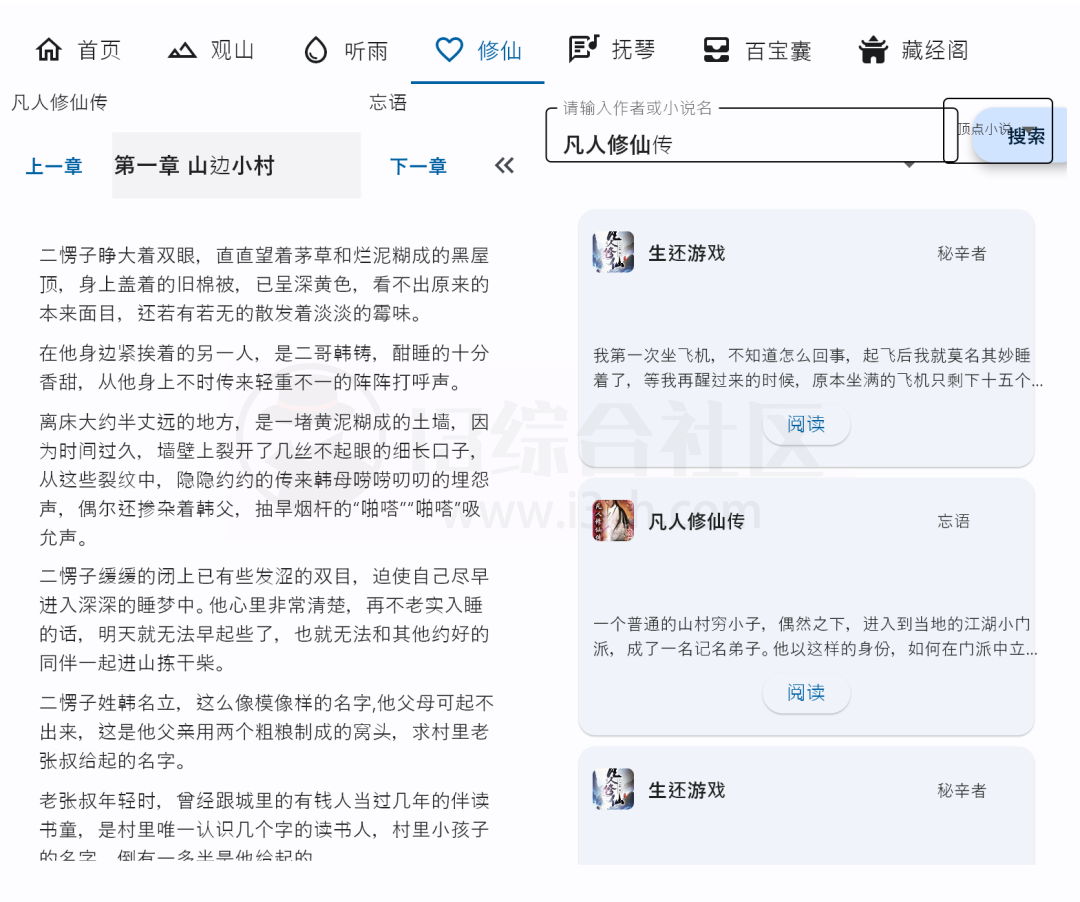Switch to the 观山 tab
This screenshot has height=902, width=1080.
[x=211, y=50]
